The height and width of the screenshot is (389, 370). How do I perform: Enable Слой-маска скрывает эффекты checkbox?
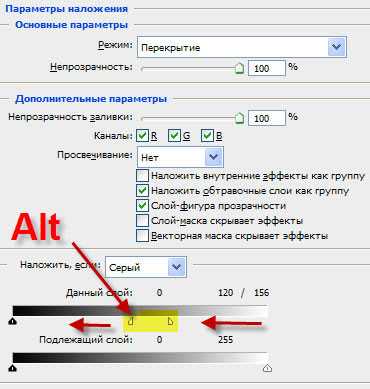pos(142,221)
